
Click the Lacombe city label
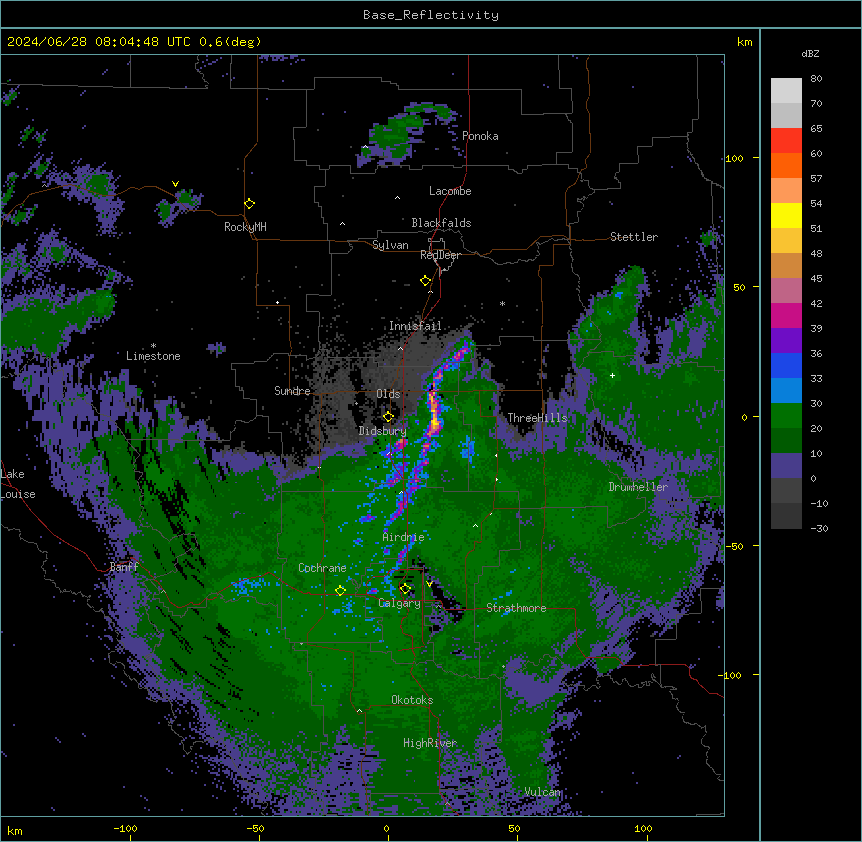click(x=450, y=191)
